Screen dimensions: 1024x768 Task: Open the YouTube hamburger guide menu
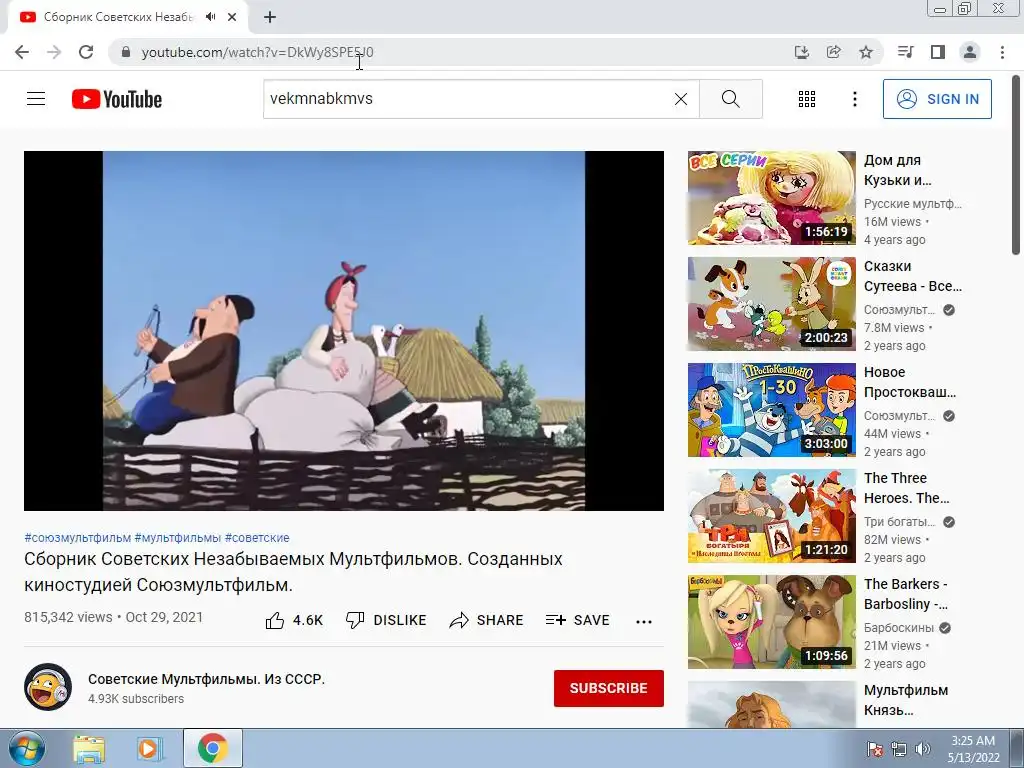pyautogui.click(x=36, y=99)
